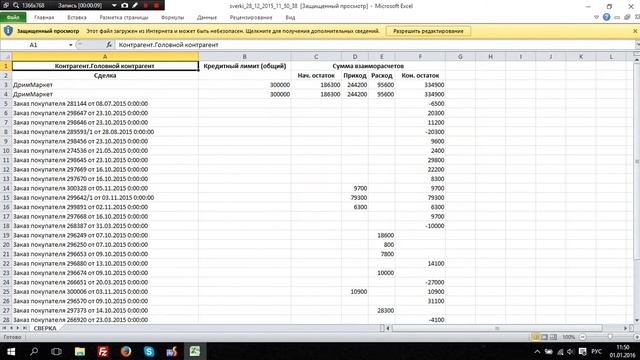The image size is (640, 360).
Task: Open File Explorer from taskbar
Action: [80, 351]
